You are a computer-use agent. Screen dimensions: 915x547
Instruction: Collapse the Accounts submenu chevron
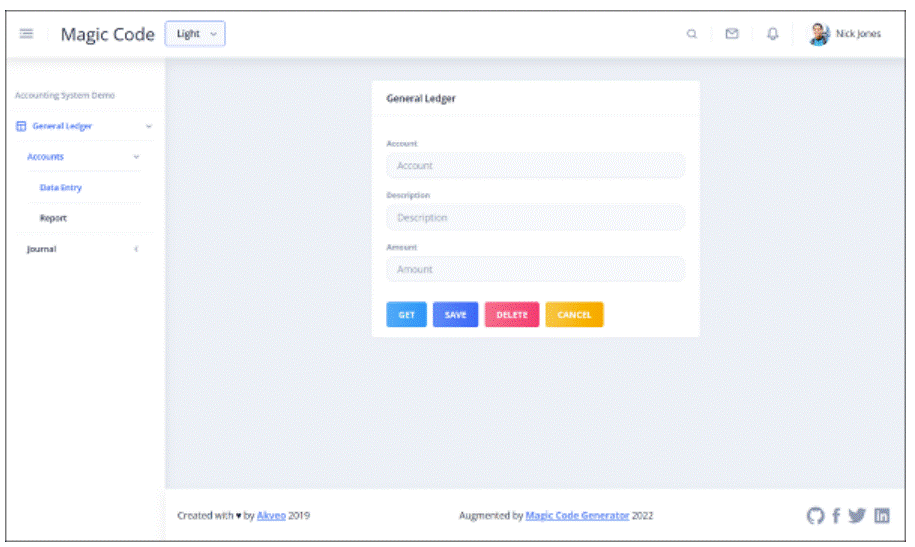137,156
